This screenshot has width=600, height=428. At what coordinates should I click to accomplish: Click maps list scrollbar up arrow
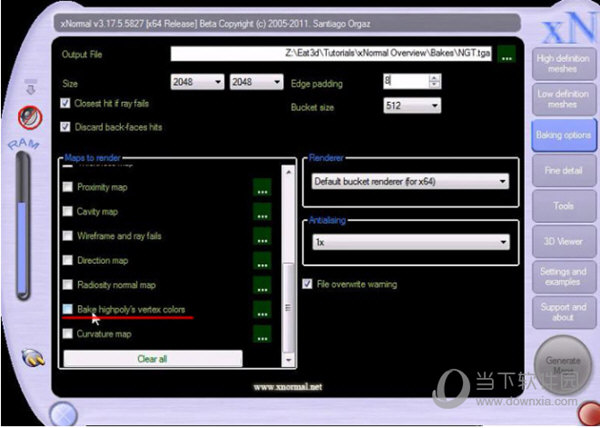pos(289,172)
